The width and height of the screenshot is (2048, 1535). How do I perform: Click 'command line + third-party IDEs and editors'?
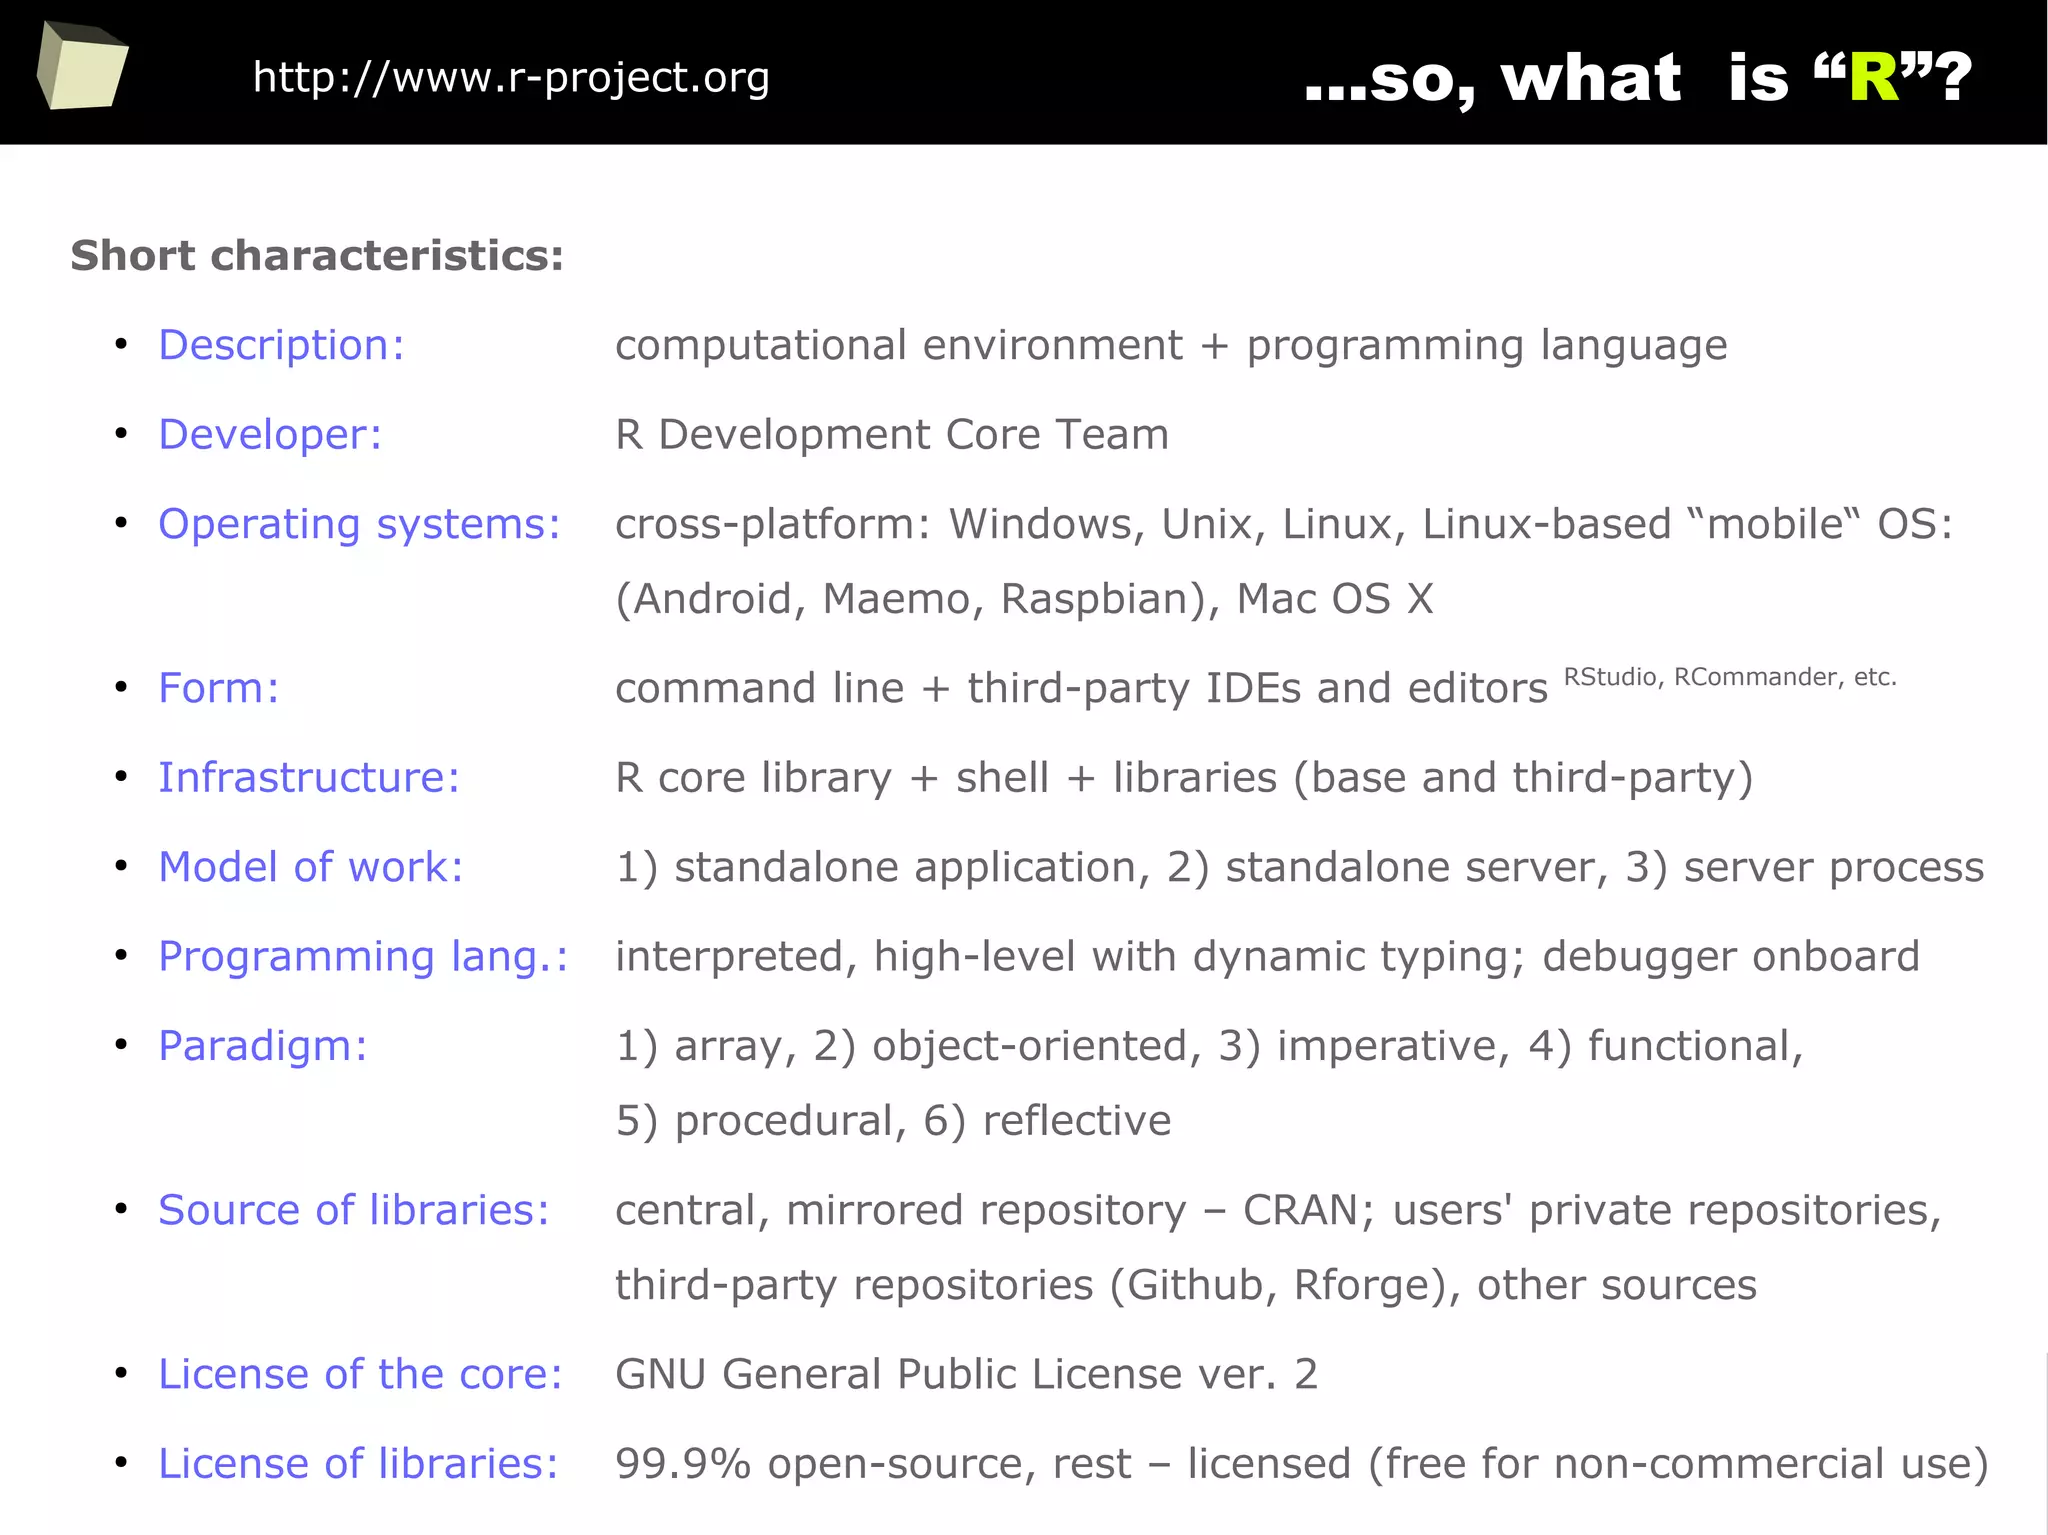pyautogui.click(x=1081, y=689)
